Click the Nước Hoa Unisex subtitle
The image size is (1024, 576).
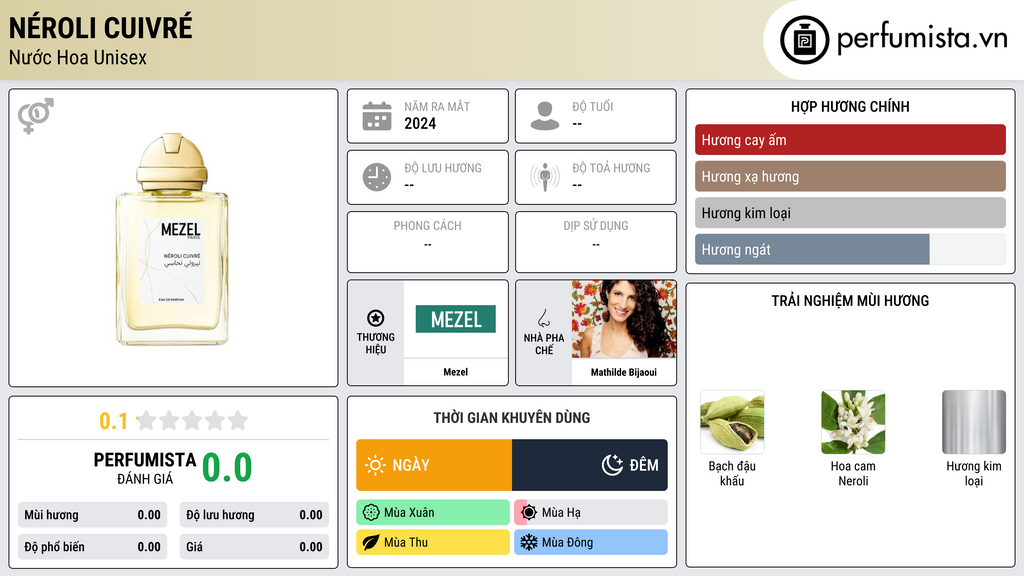pyautogui.click(x=78, y=57)
